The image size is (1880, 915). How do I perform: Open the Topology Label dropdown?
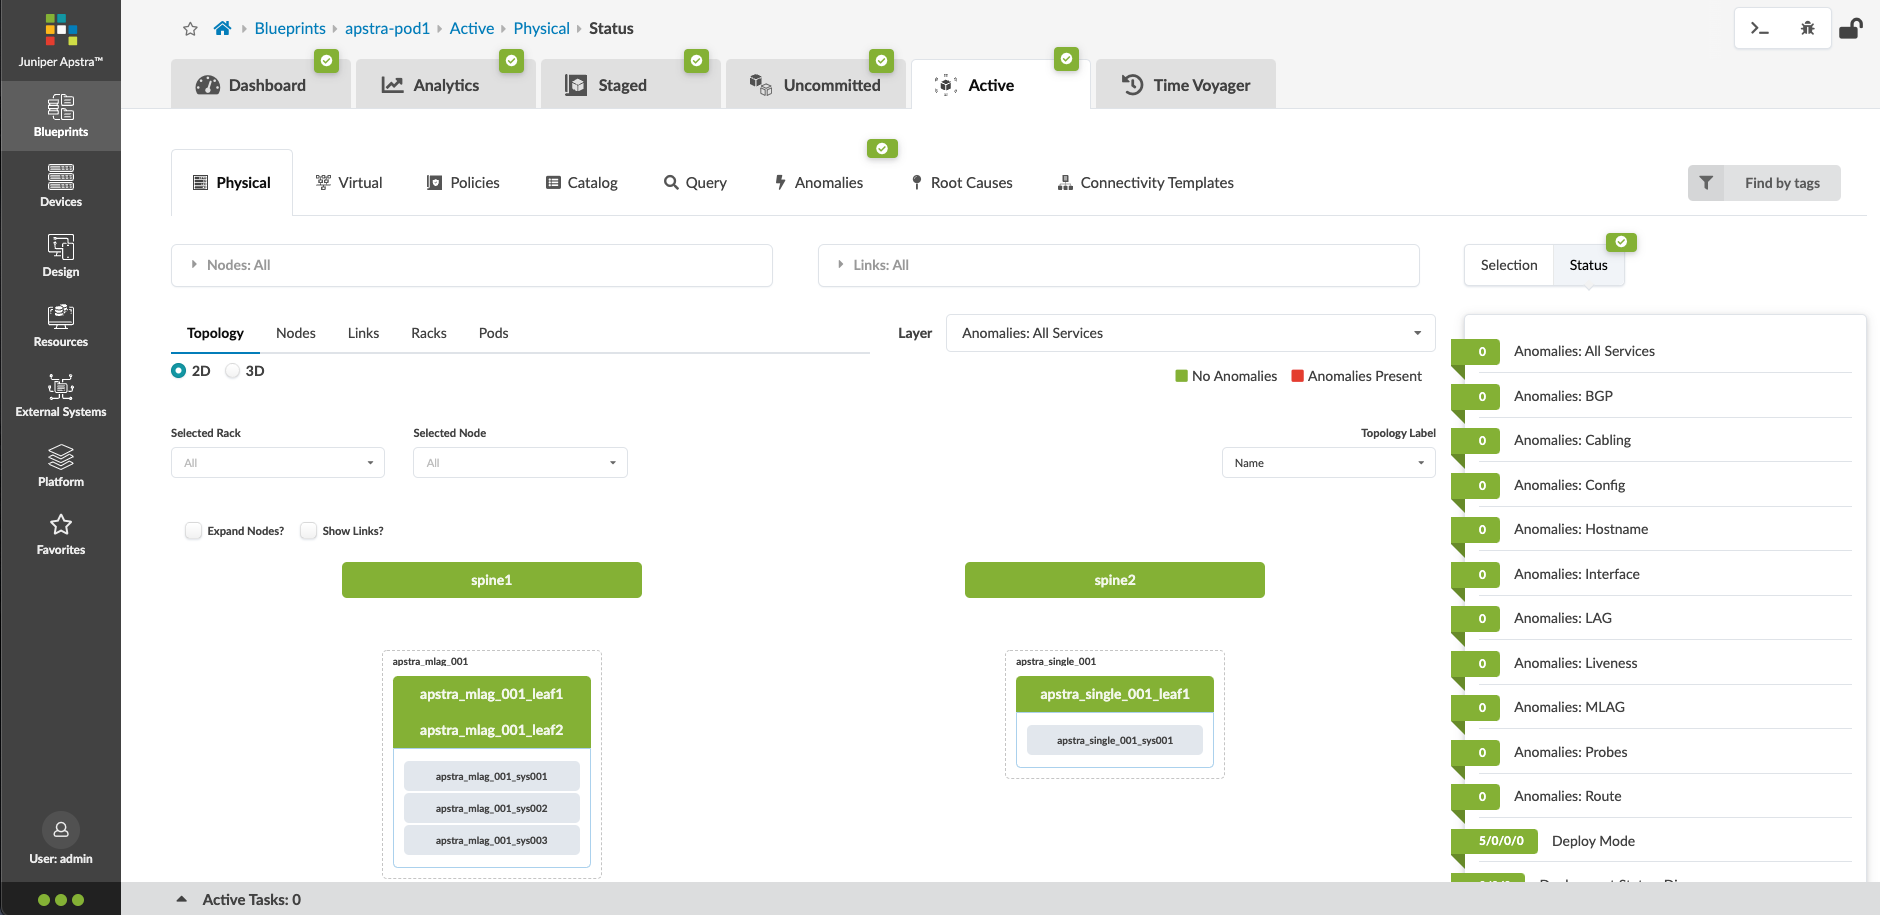(1328, 463)
